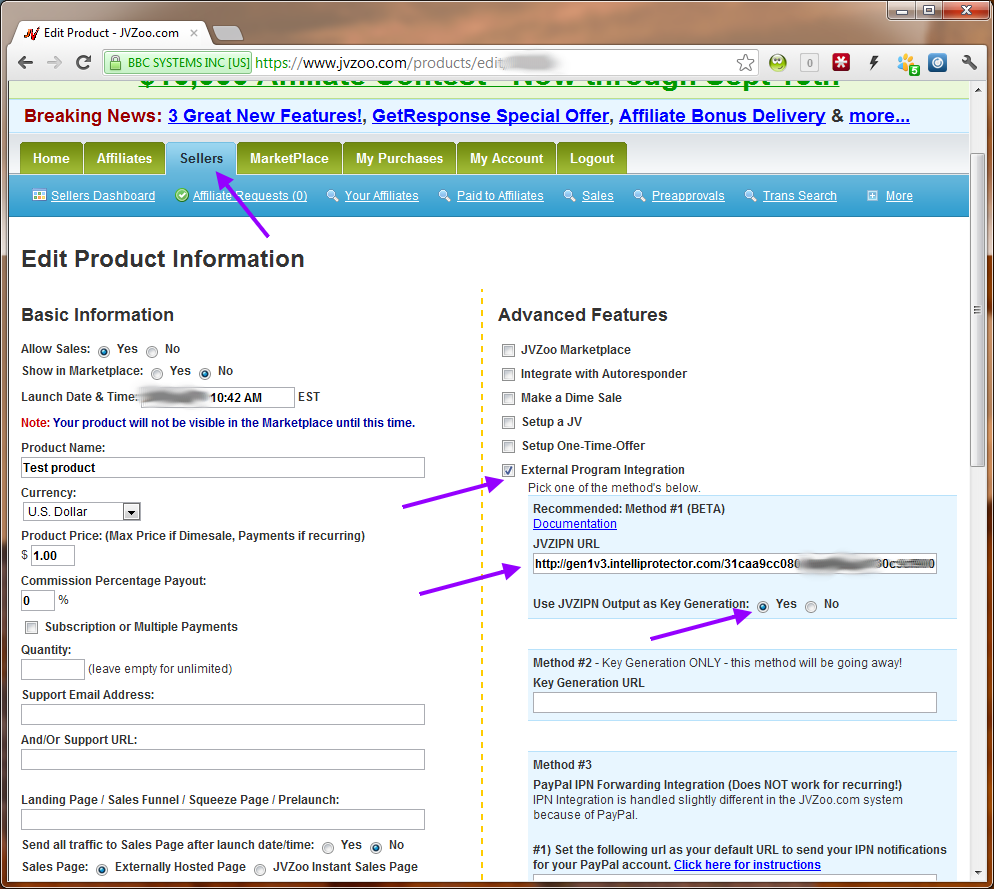994x889 pixels.
Task: Reload the page with the refresh icon
Action: 83,63
